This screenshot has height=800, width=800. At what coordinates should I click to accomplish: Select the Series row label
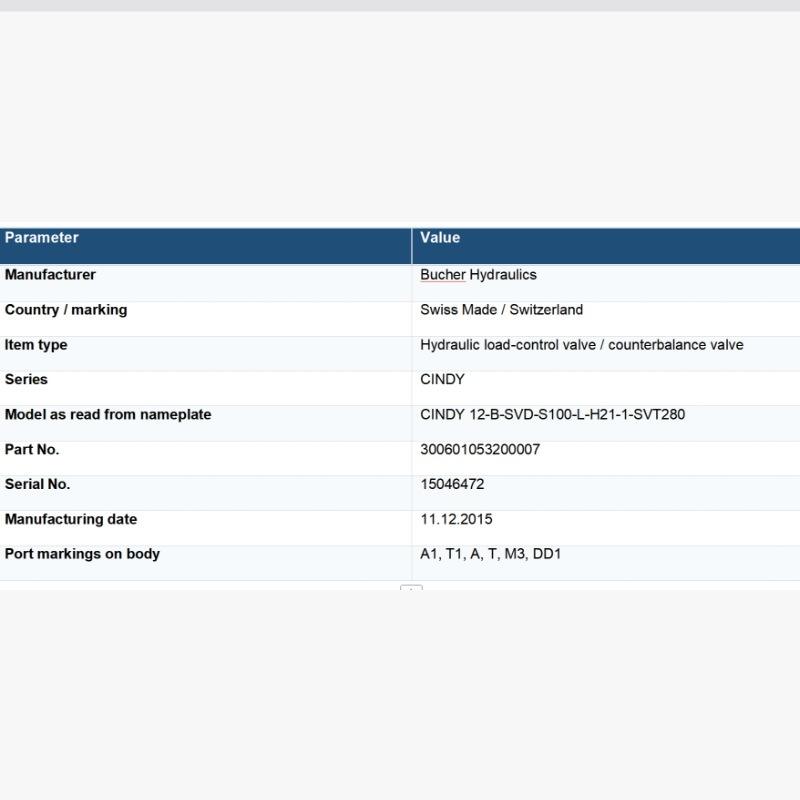(x=26, y=379)
